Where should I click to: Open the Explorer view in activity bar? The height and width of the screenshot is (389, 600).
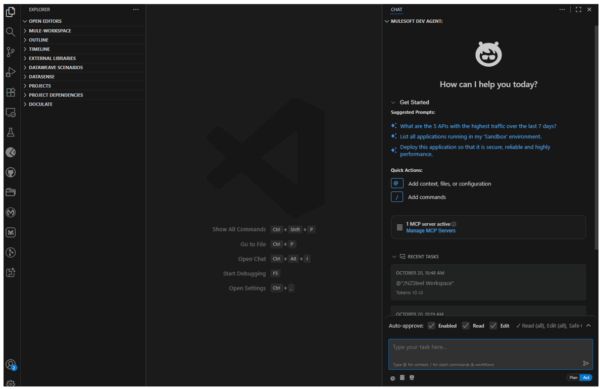pyautogui.click(x=11, y=12)
